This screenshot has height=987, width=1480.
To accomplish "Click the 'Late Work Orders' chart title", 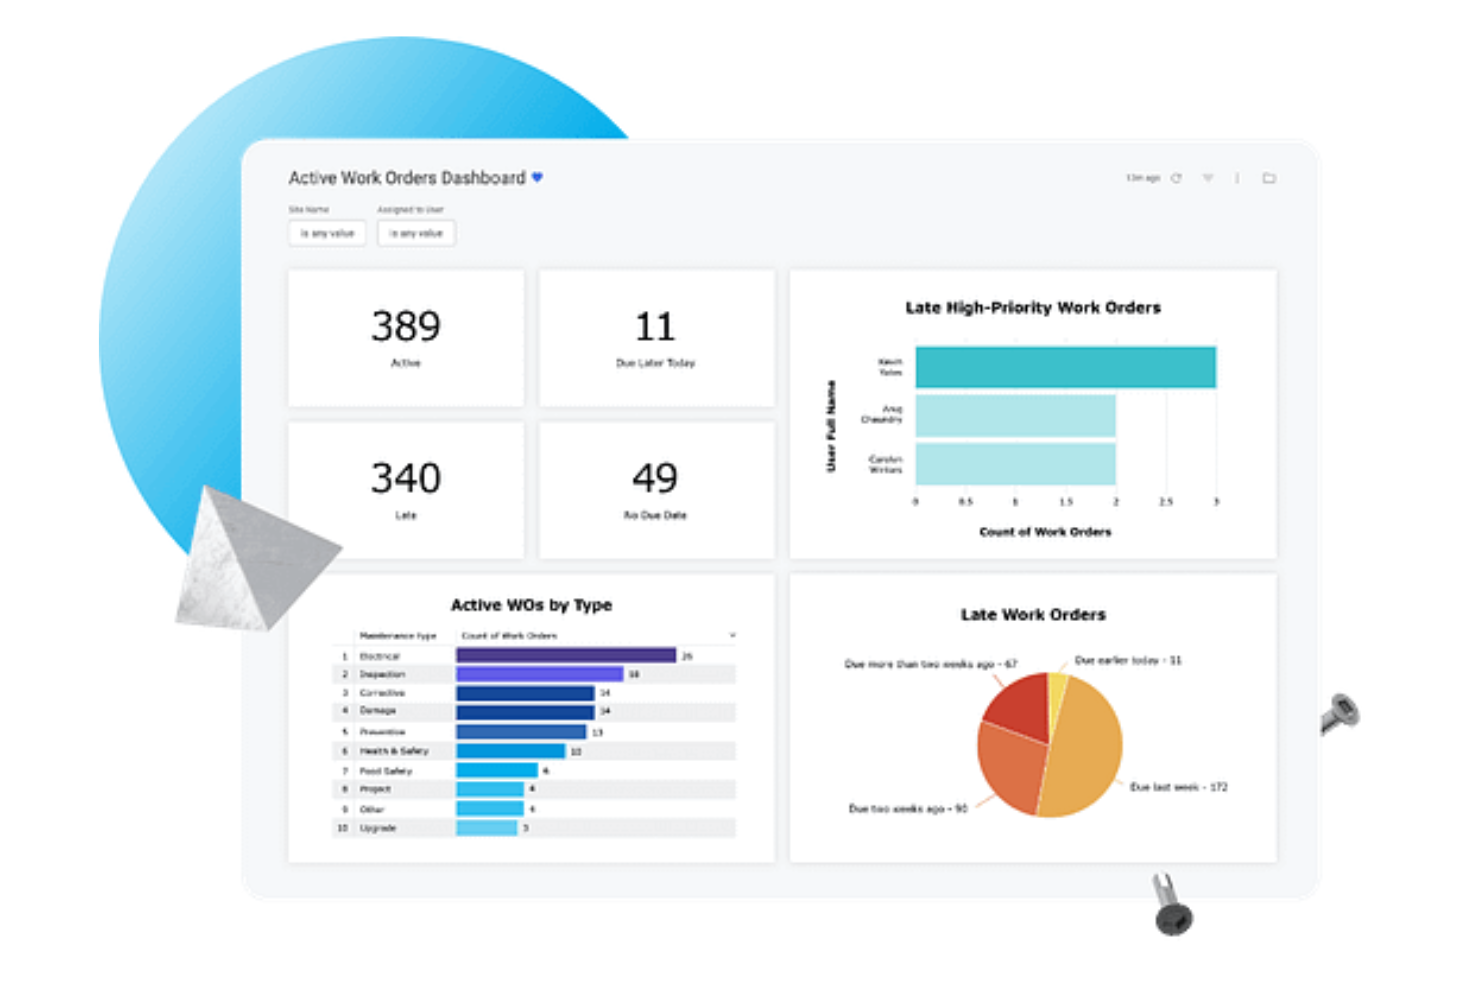I will [1032, 614].
